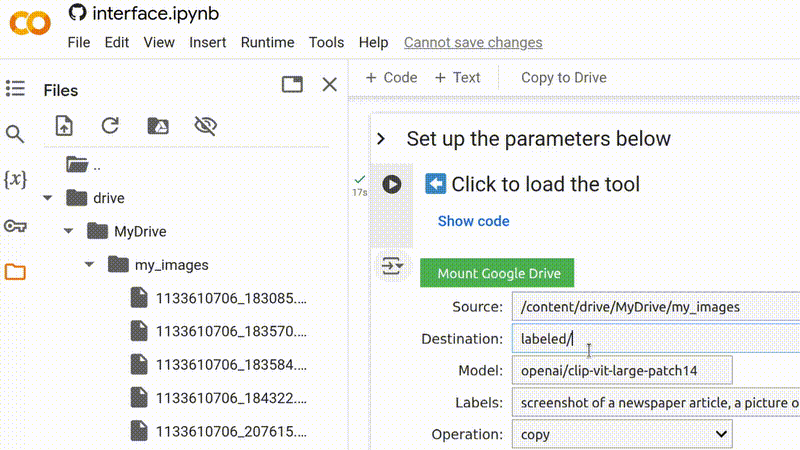Viewport: 800px width, 450px height.
Task: Click the upload file icon in Files
Action: (x=65, y=126)
